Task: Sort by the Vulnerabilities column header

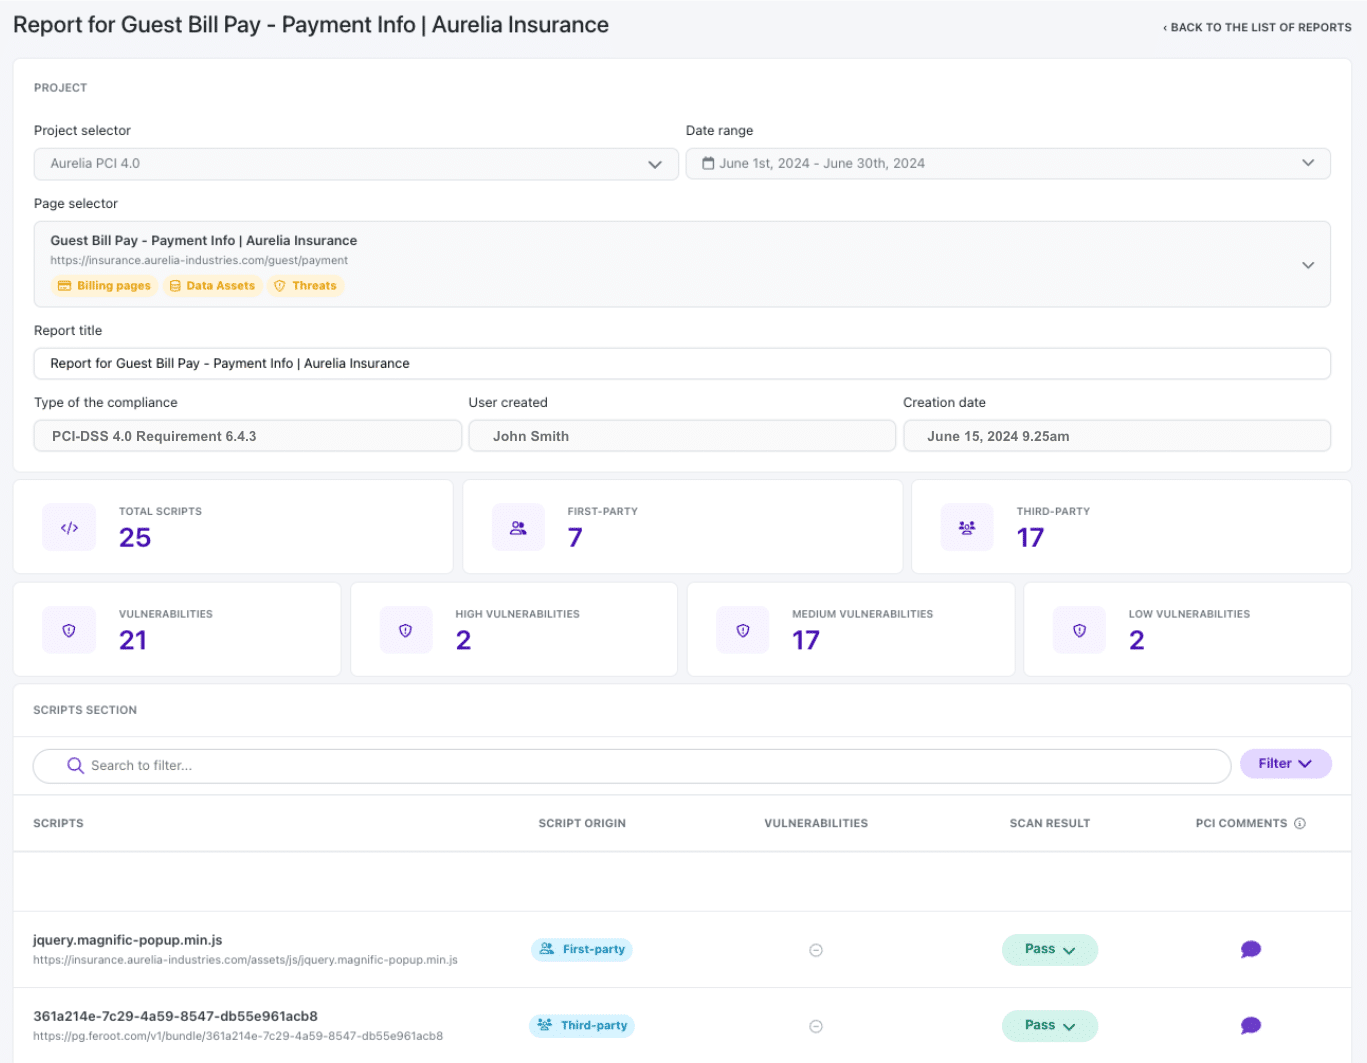Action: [x=816, y=824]
